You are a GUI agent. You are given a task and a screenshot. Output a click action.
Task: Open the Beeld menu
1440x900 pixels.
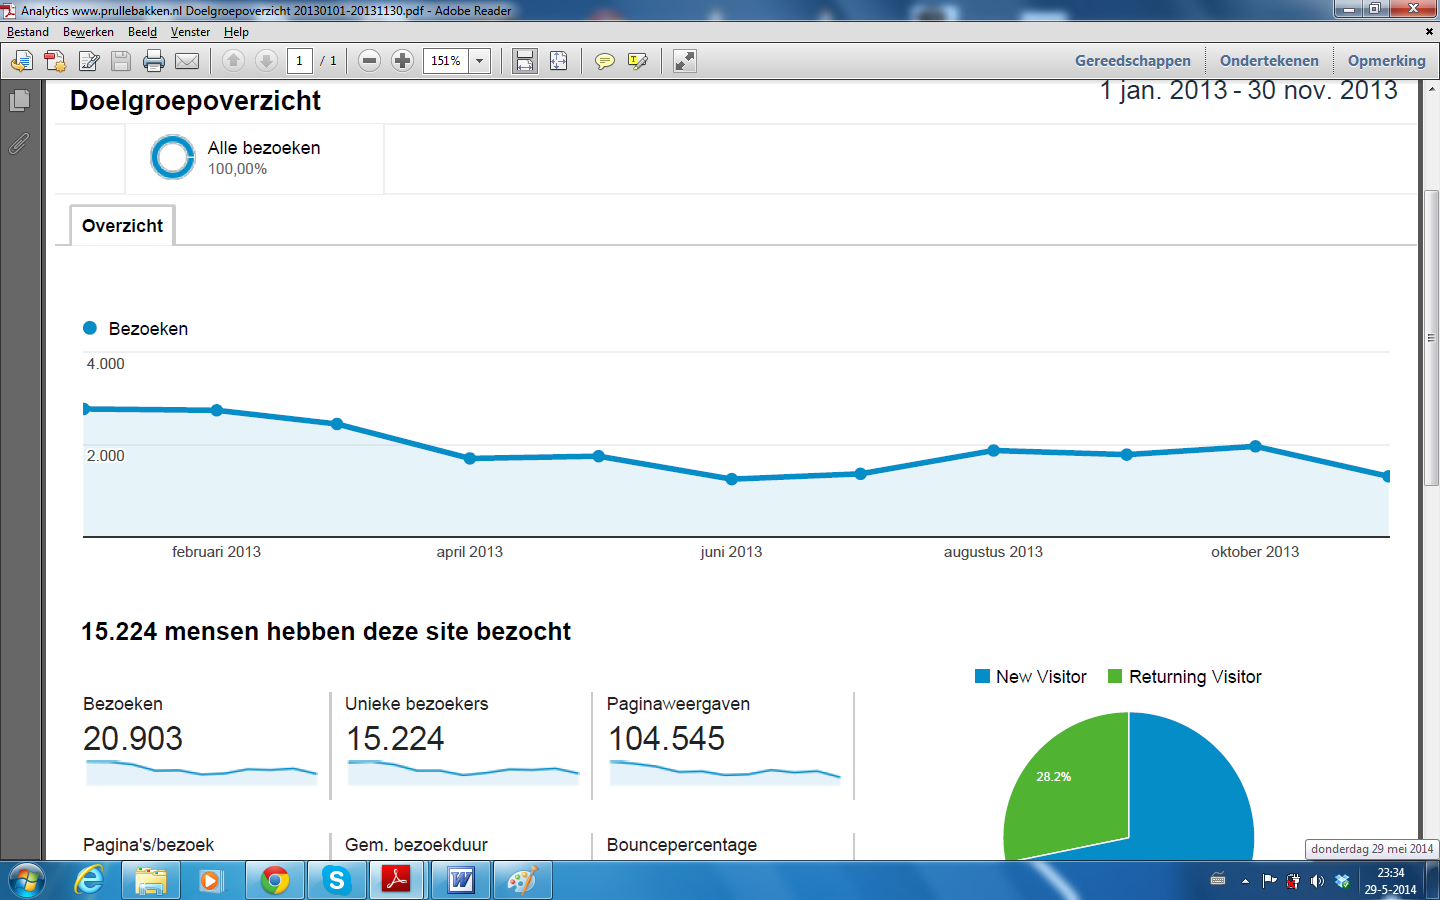tap(142, 32)
